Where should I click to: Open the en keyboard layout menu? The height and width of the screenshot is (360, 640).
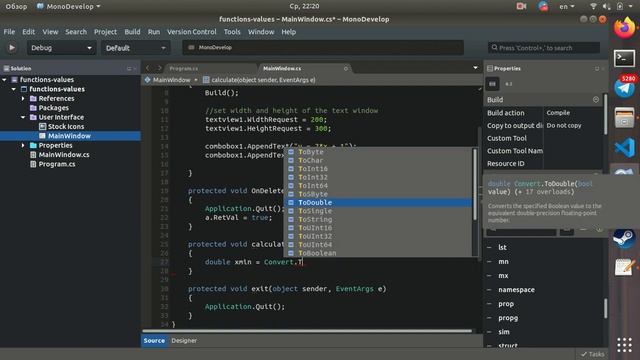[x=567, y=6]
